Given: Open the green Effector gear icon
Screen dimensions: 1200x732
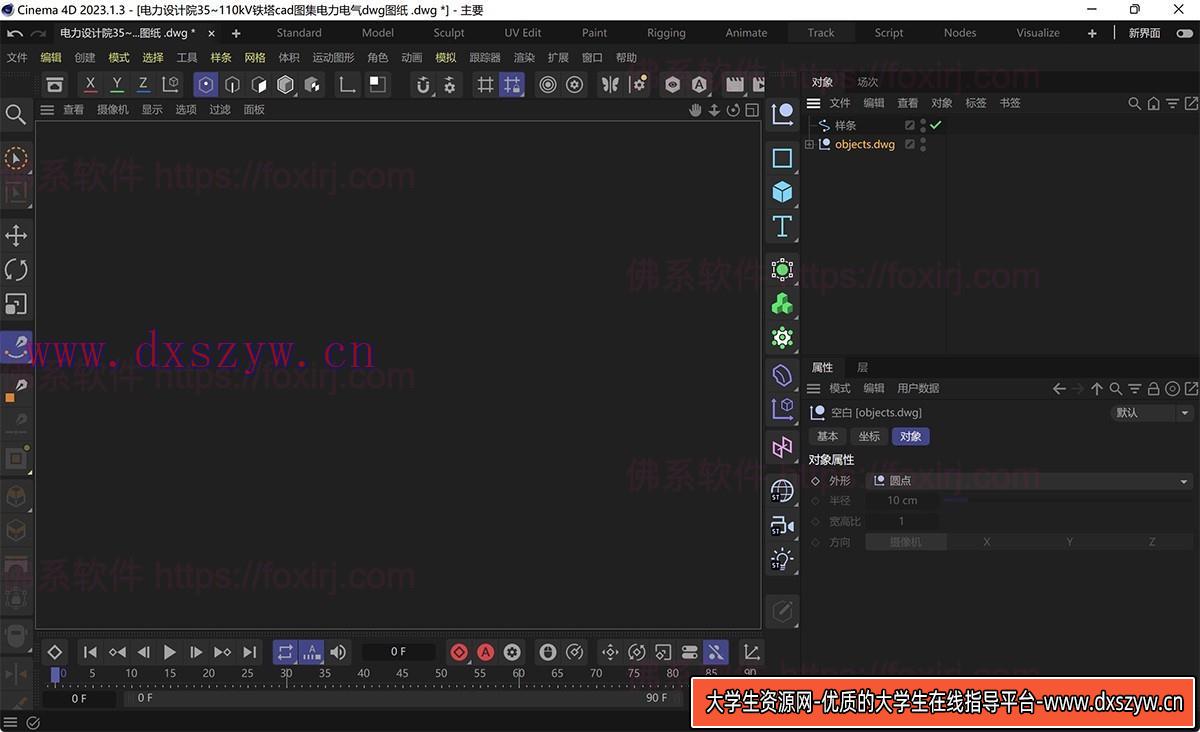Looking at the screenshot, I should tap(782, 338).
